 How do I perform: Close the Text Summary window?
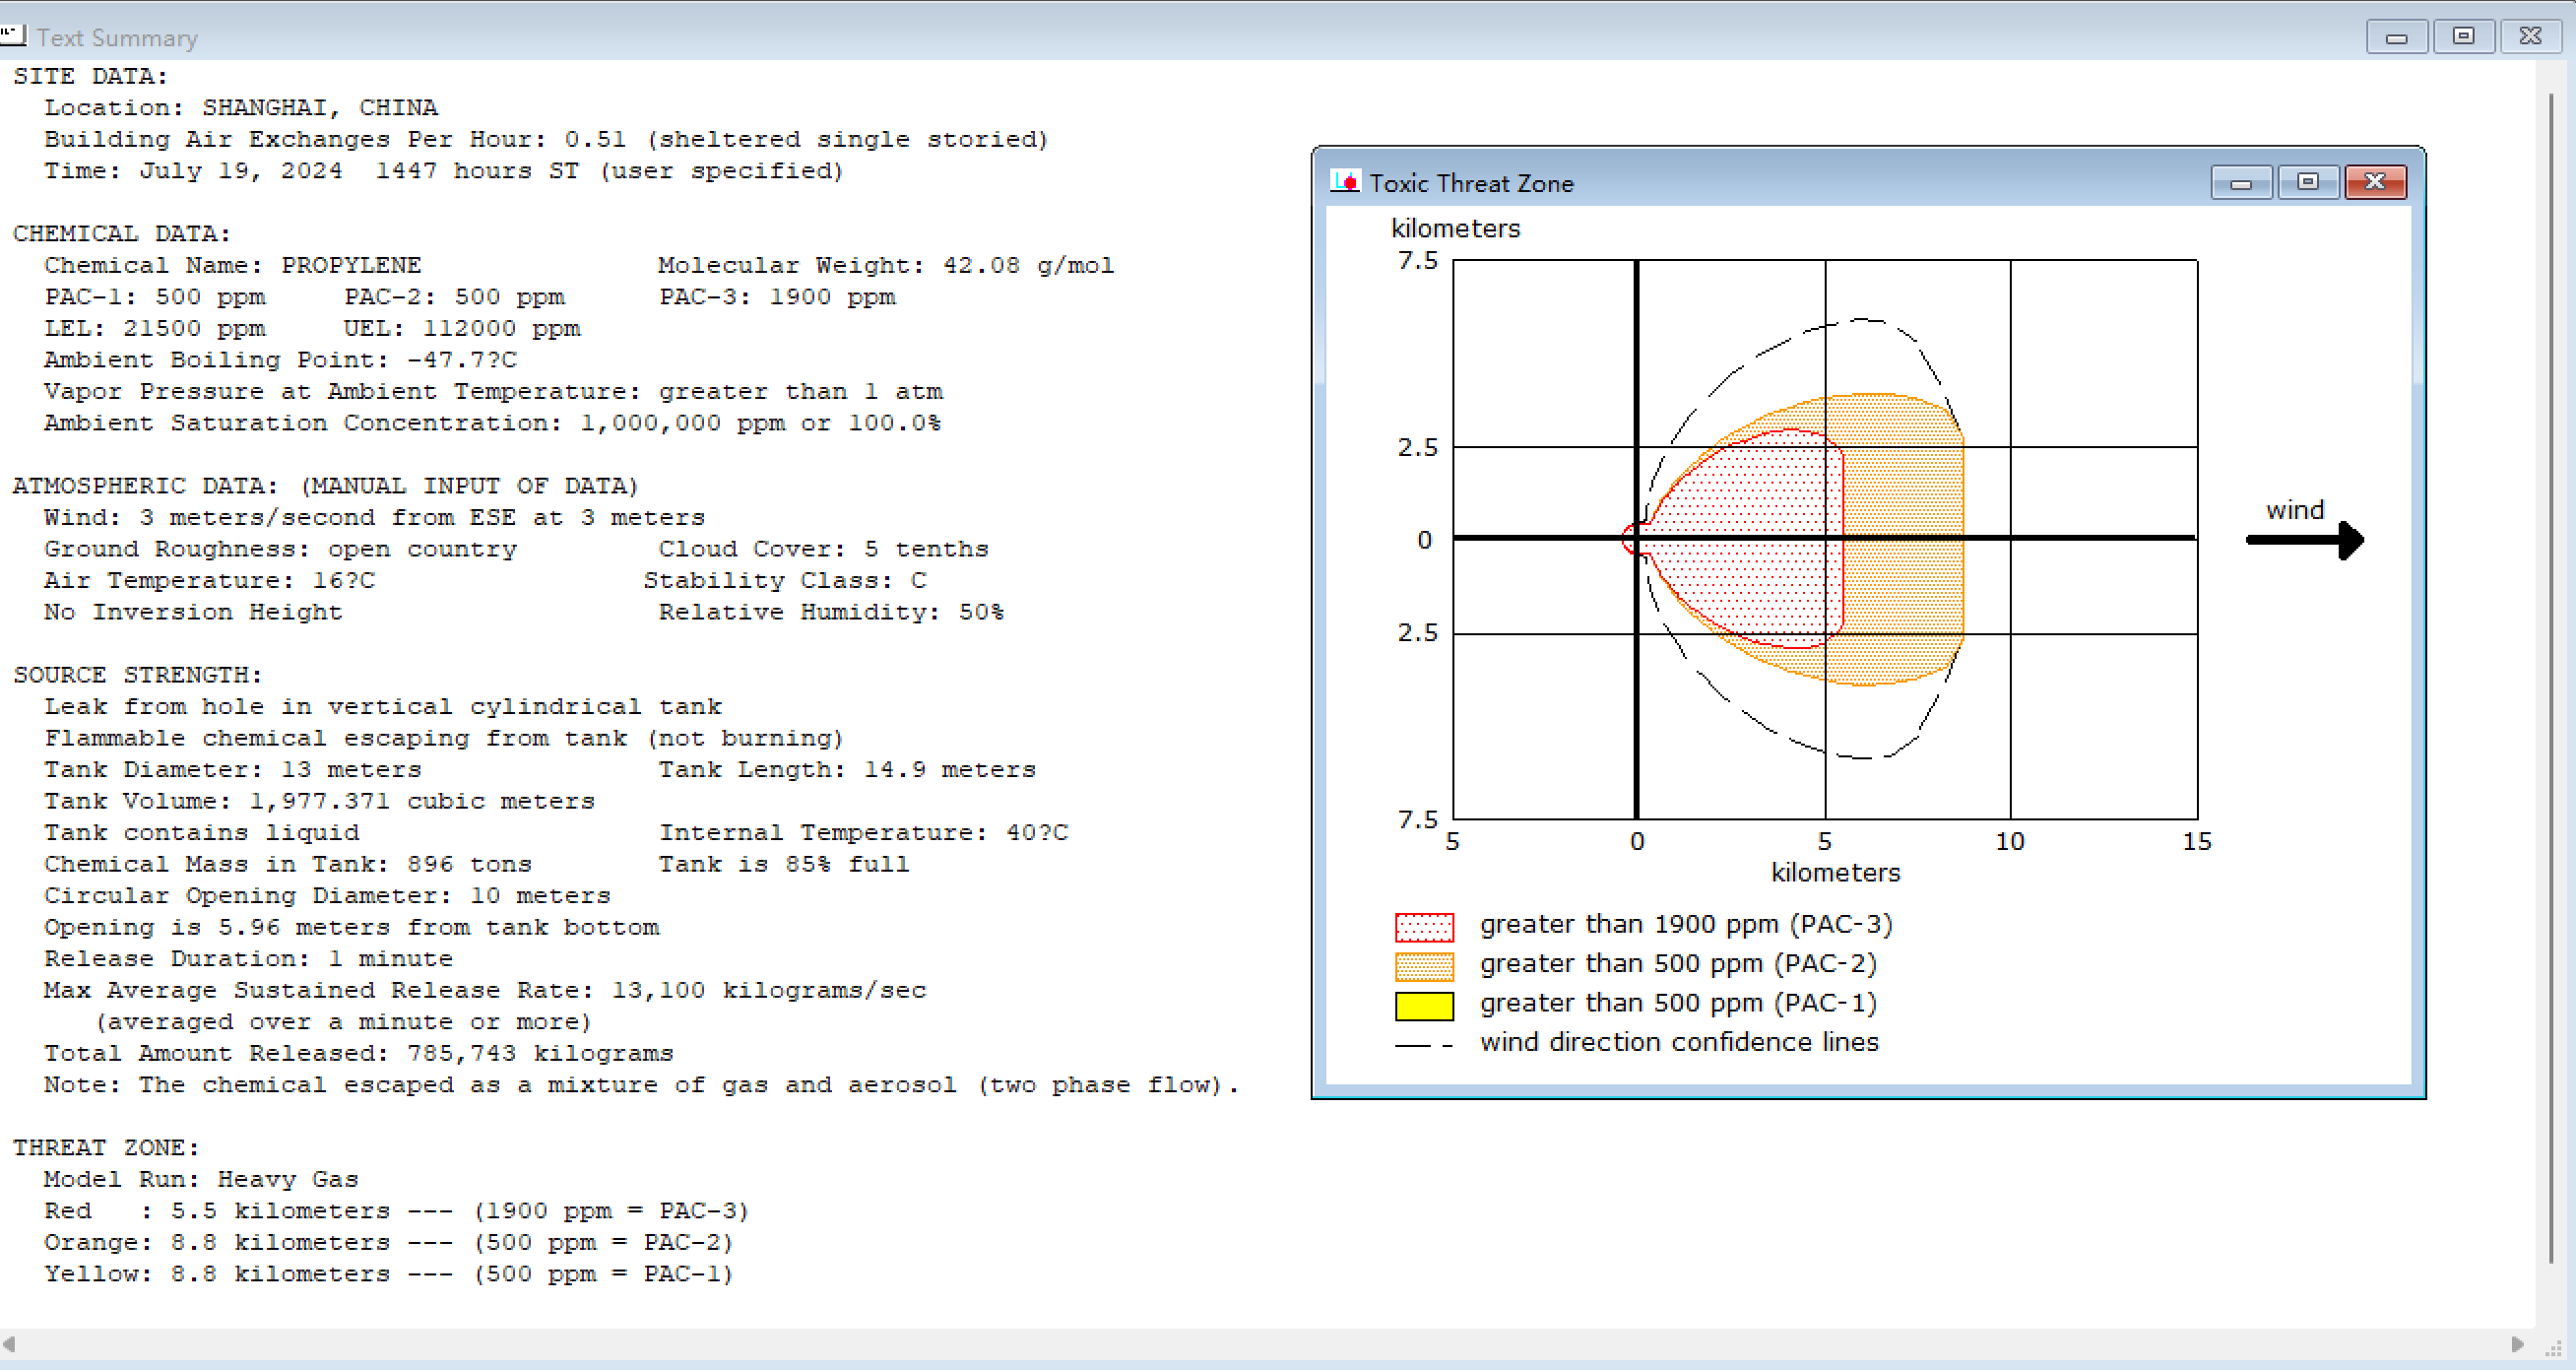[2530, 36]
